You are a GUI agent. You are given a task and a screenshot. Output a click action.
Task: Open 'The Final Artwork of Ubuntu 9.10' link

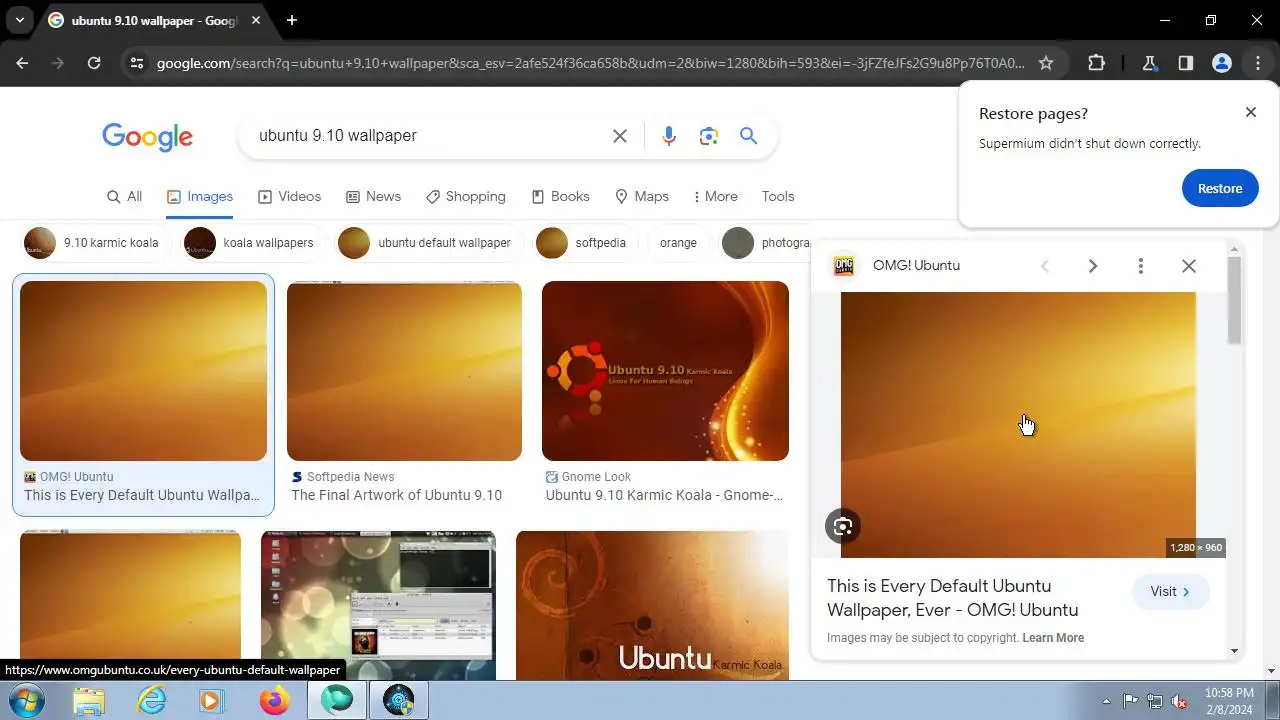pyautogui.click(x=397, y=495)
